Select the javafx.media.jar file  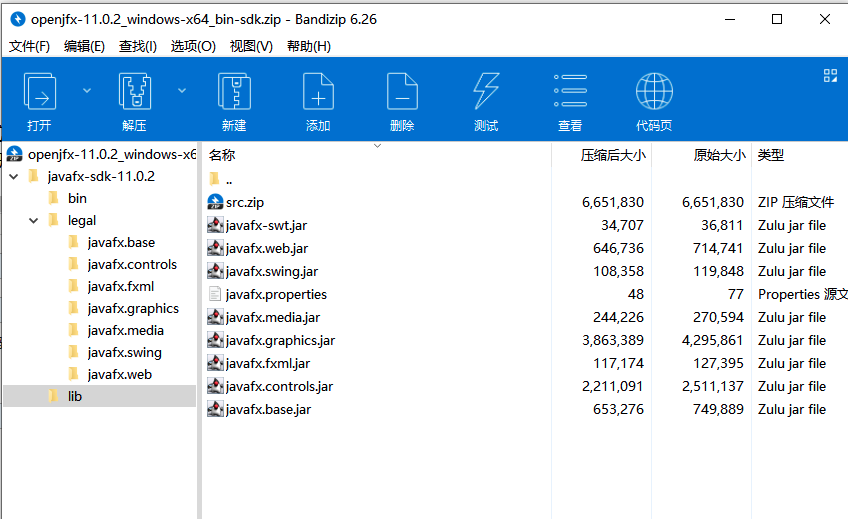[273, 317]
